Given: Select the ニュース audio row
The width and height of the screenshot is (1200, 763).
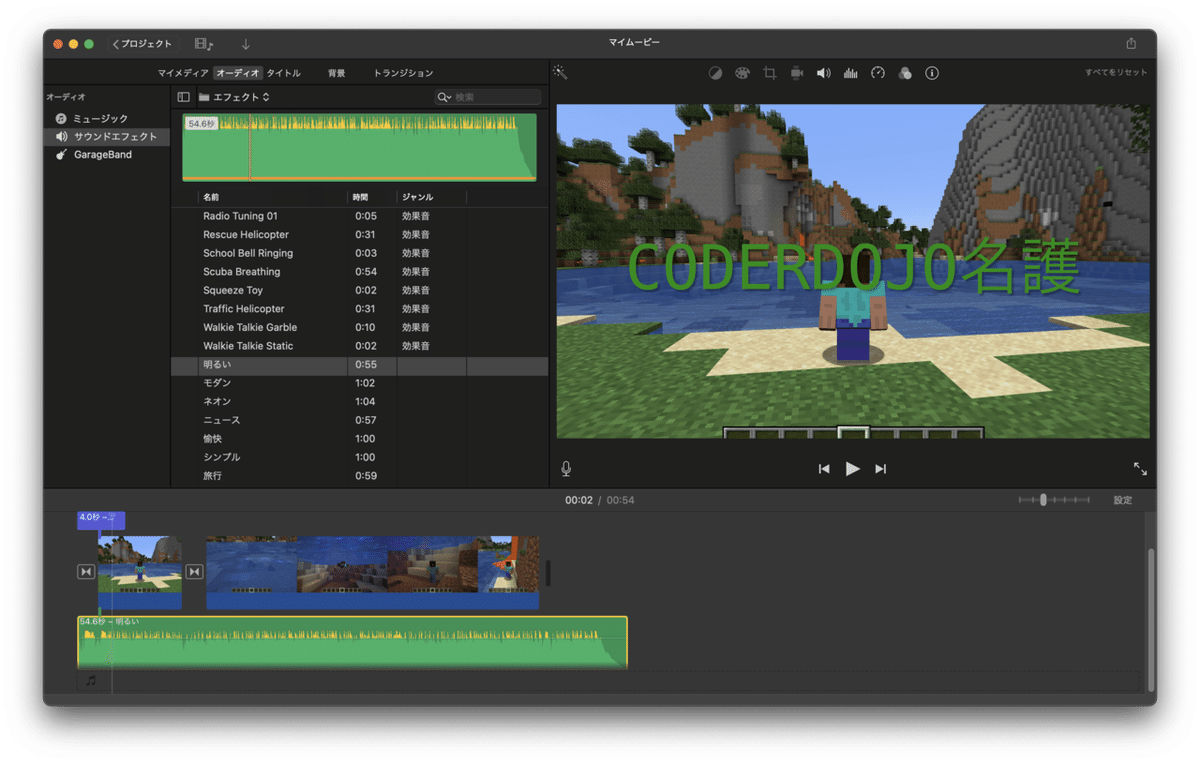Looking at the screenshot, I should pyautogui.click(x=359, y=420).
